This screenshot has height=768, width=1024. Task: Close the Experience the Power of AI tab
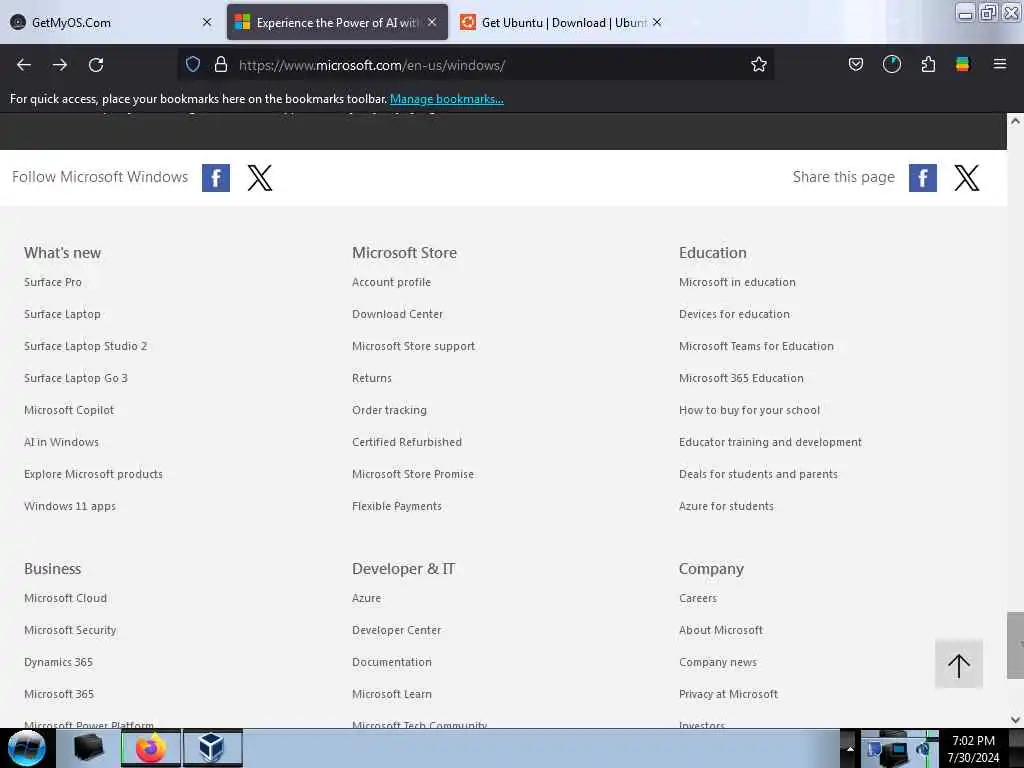[x=432, y=22]
